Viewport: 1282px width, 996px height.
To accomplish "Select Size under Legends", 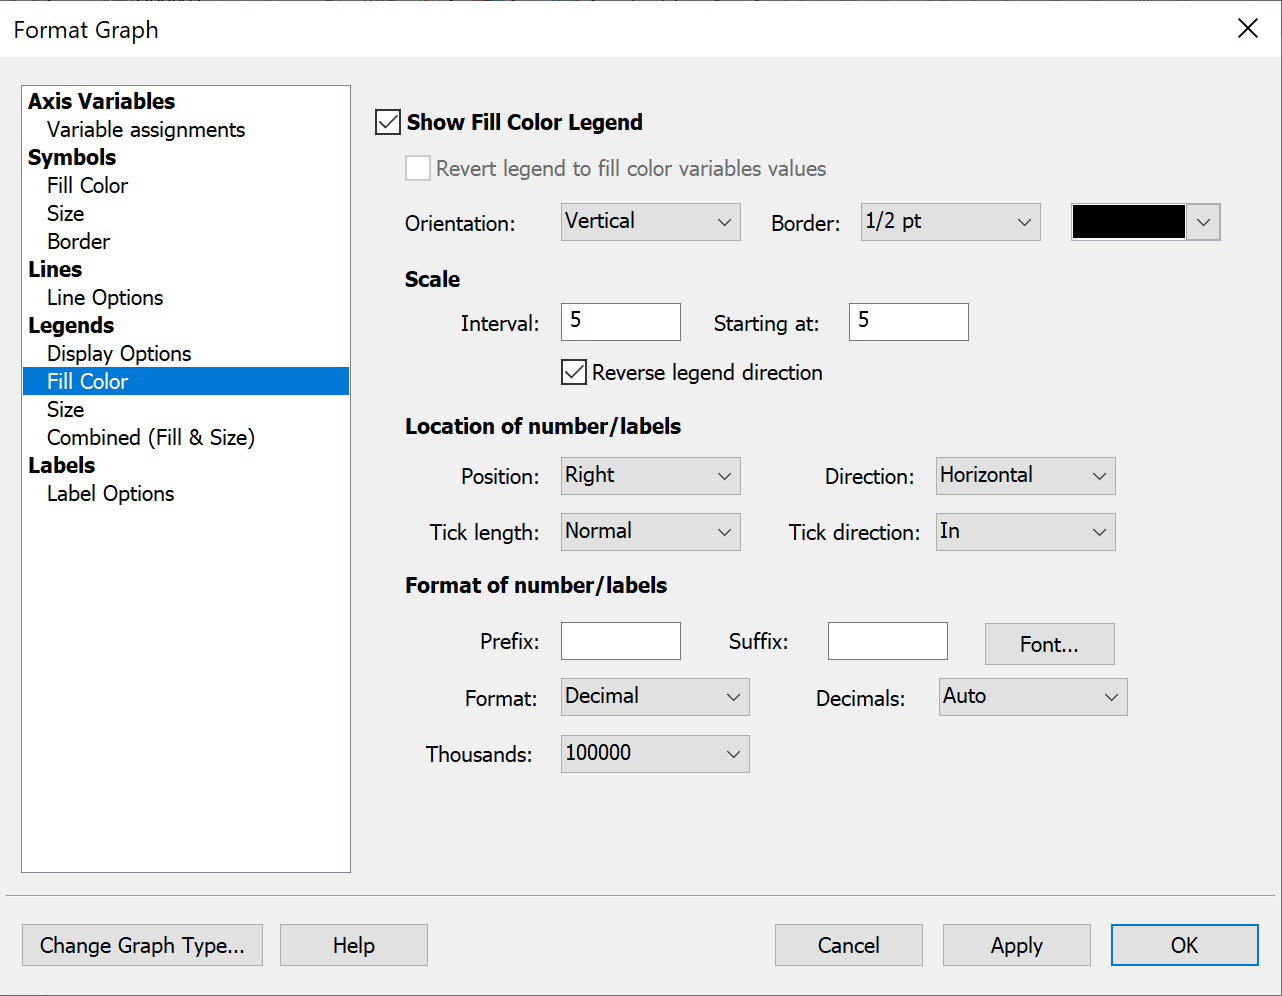I will pyautogui.click(x=65, y=409).
